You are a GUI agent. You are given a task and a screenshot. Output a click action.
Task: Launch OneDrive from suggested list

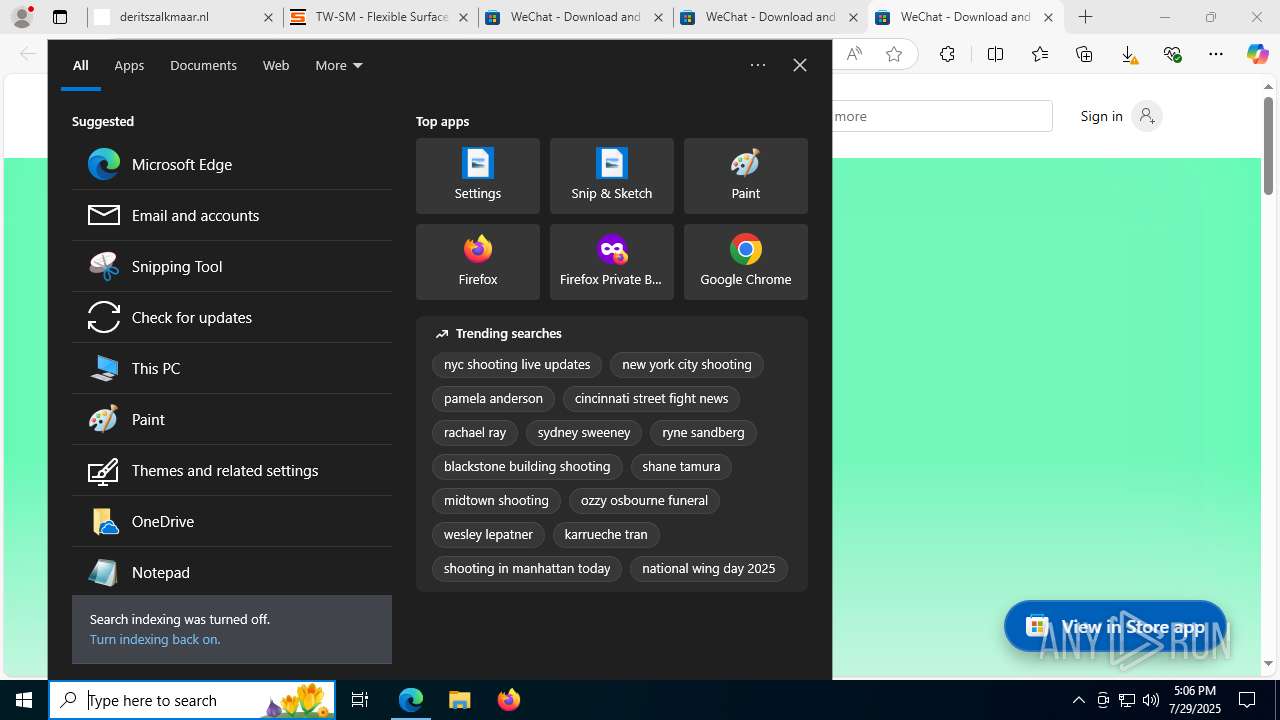pyautogui.click(x=231, y=521)
